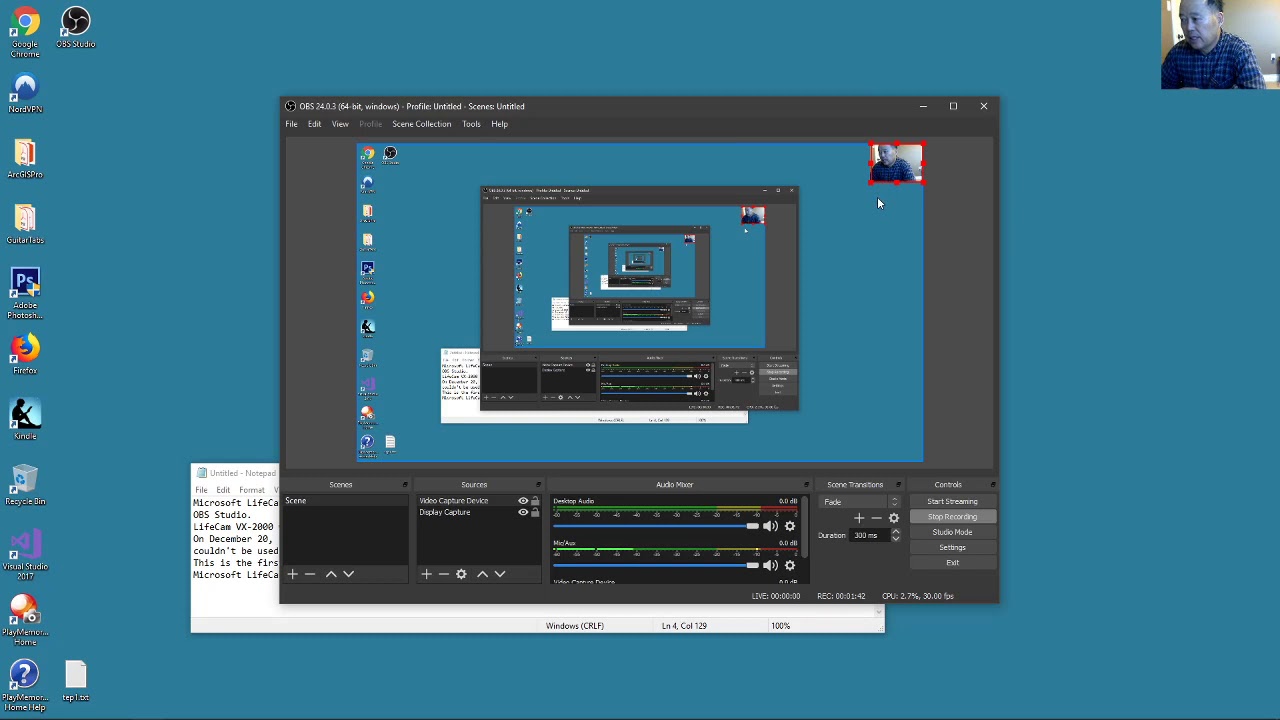Lock the Video Capture Device source
1280x720 pixels.
pos(535,501)
